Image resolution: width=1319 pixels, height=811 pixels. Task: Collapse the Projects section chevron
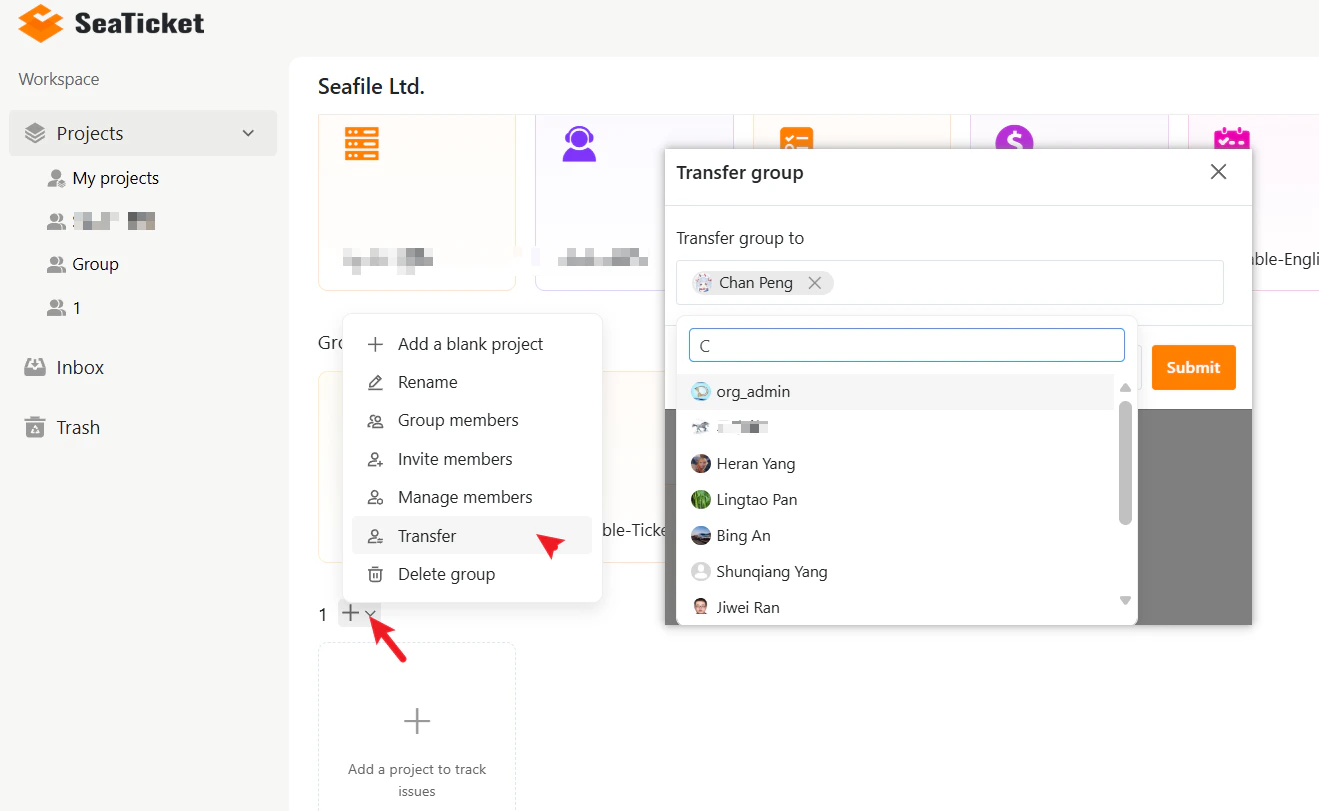coord(248,133)
